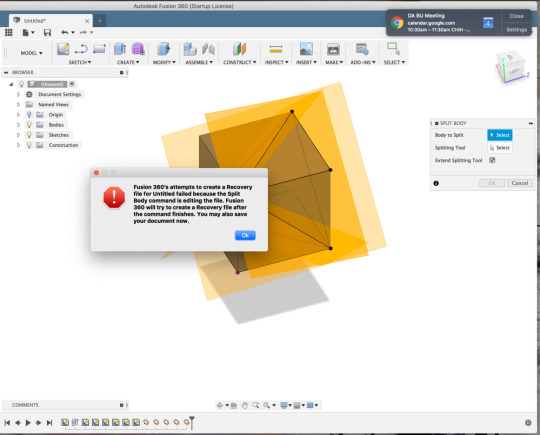This screenshot has width=540, height=435.
Task: Click the Pan hand icon
Action: pos(245,405)
